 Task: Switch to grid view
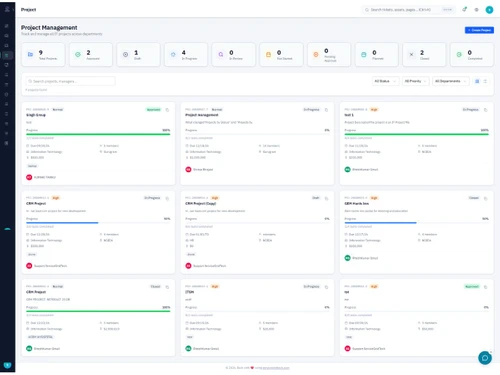tap(477, 81)
